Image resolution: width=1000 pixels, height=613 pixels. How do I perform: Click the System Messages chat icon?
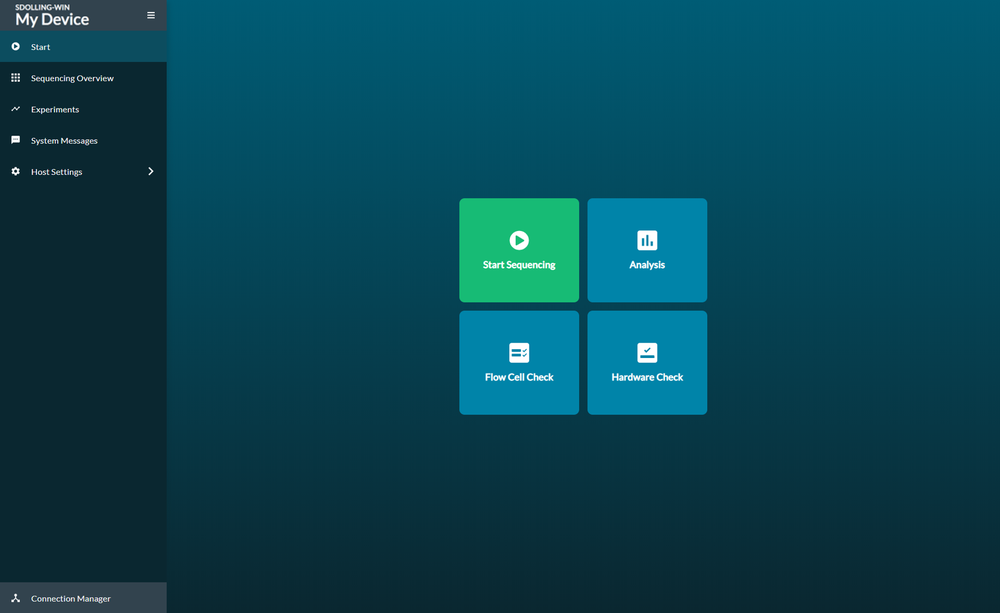(15, 140)
